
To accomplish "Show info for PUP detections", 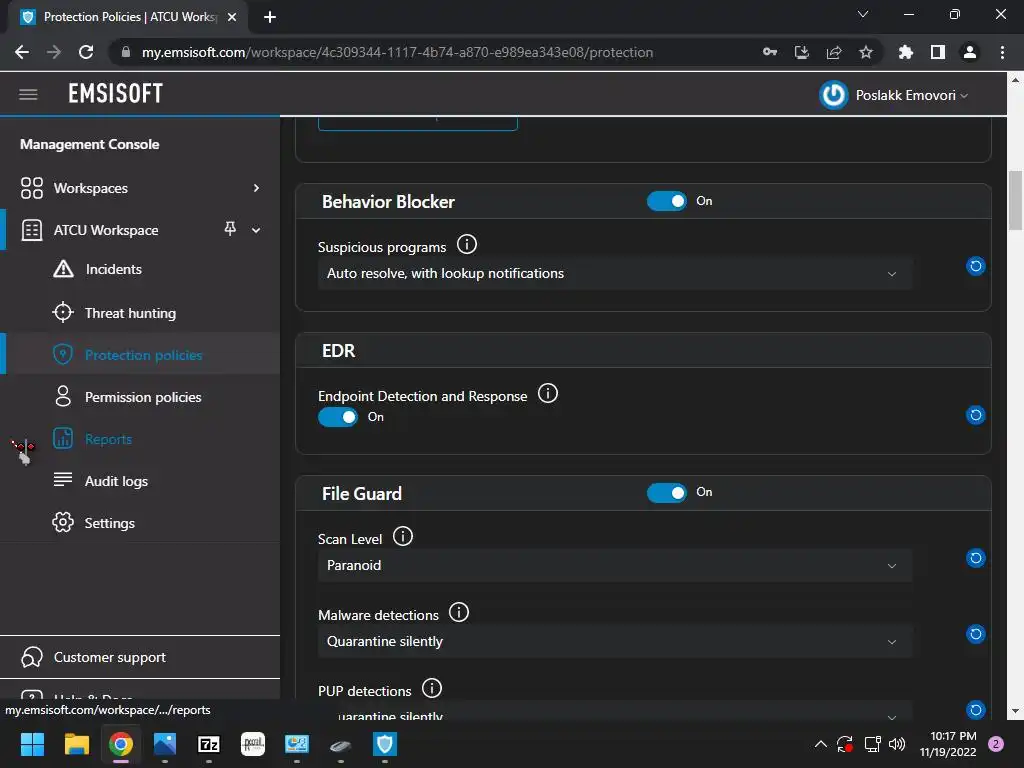I will (x=432, y=688).
